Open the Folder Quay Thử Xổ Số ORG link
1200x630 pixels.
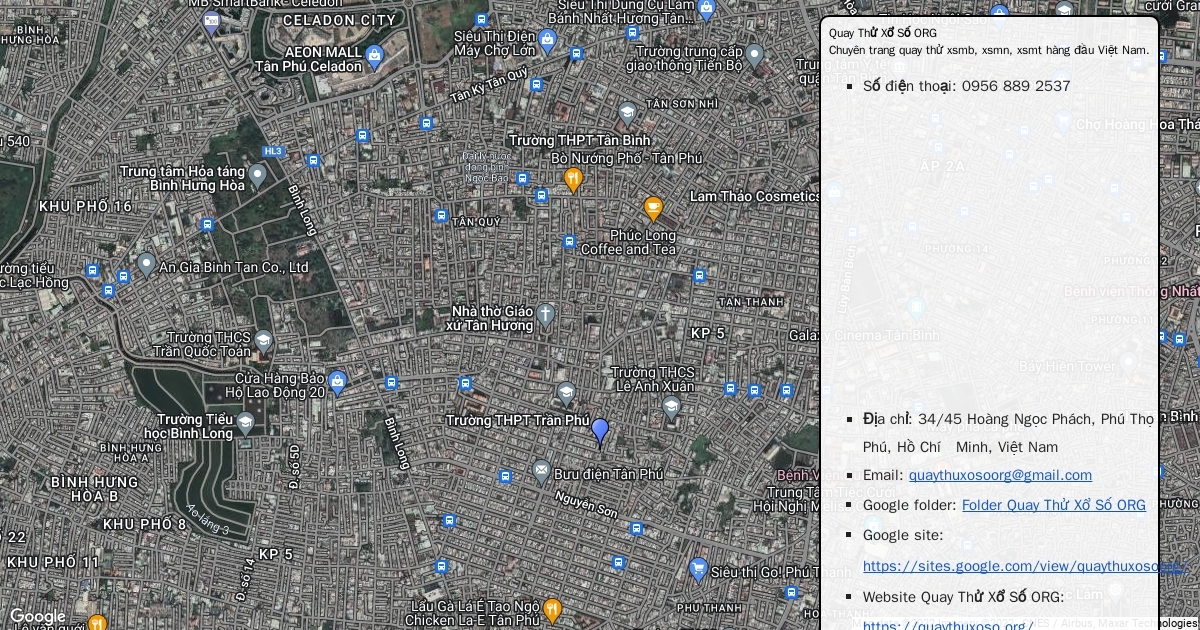click(1053, 505)
